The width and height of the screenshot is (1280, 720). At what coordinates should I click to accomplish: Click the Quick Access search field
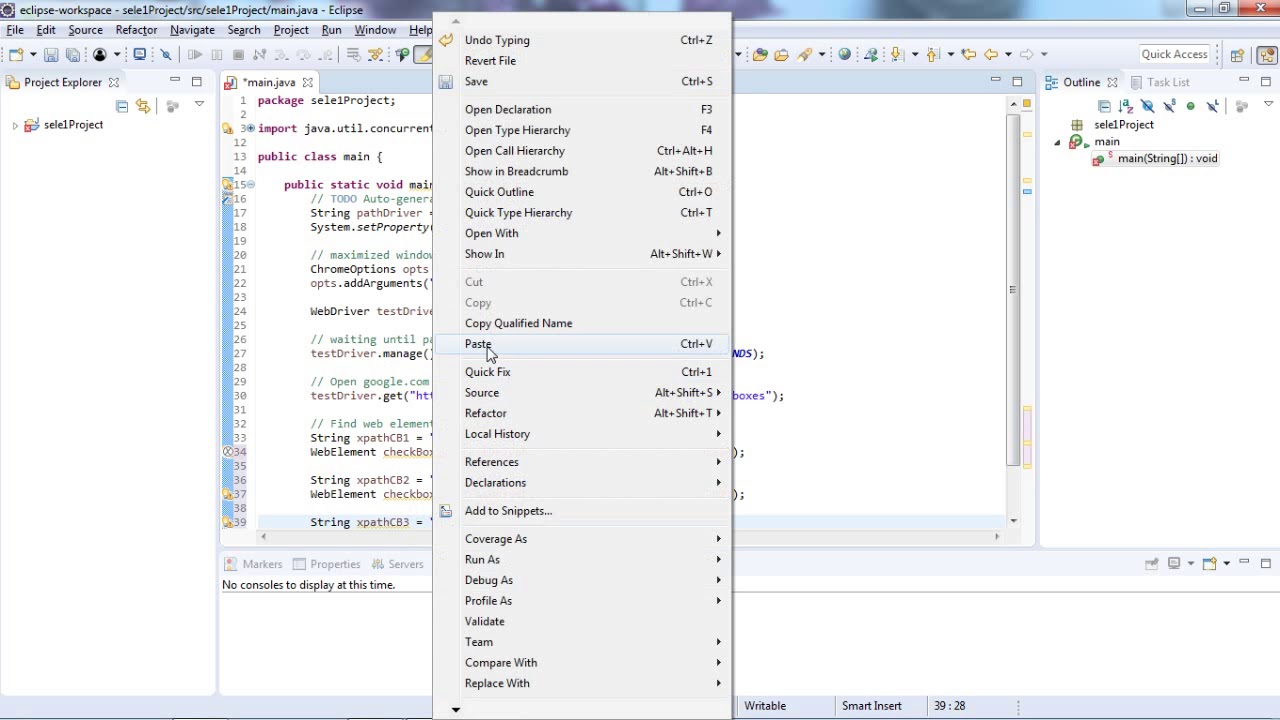1174,55
